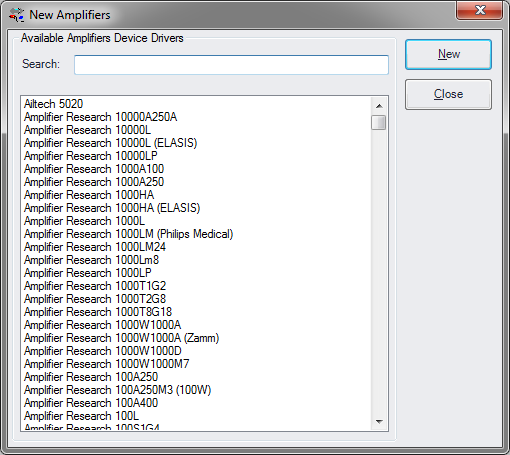Click the New button
510x455 pixels.
(x=448, y=54)
